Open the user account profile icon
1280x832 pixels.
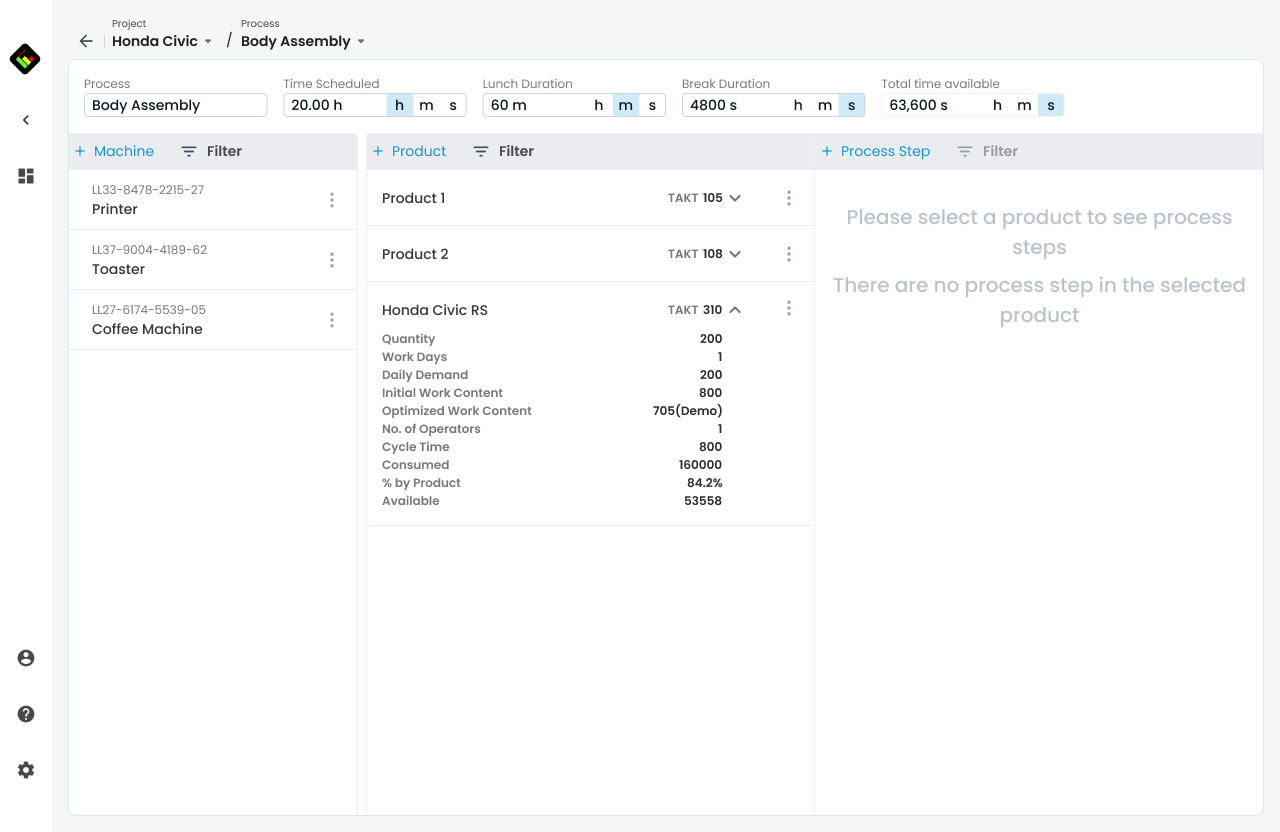pyautogui.click(x=26, y=658)
